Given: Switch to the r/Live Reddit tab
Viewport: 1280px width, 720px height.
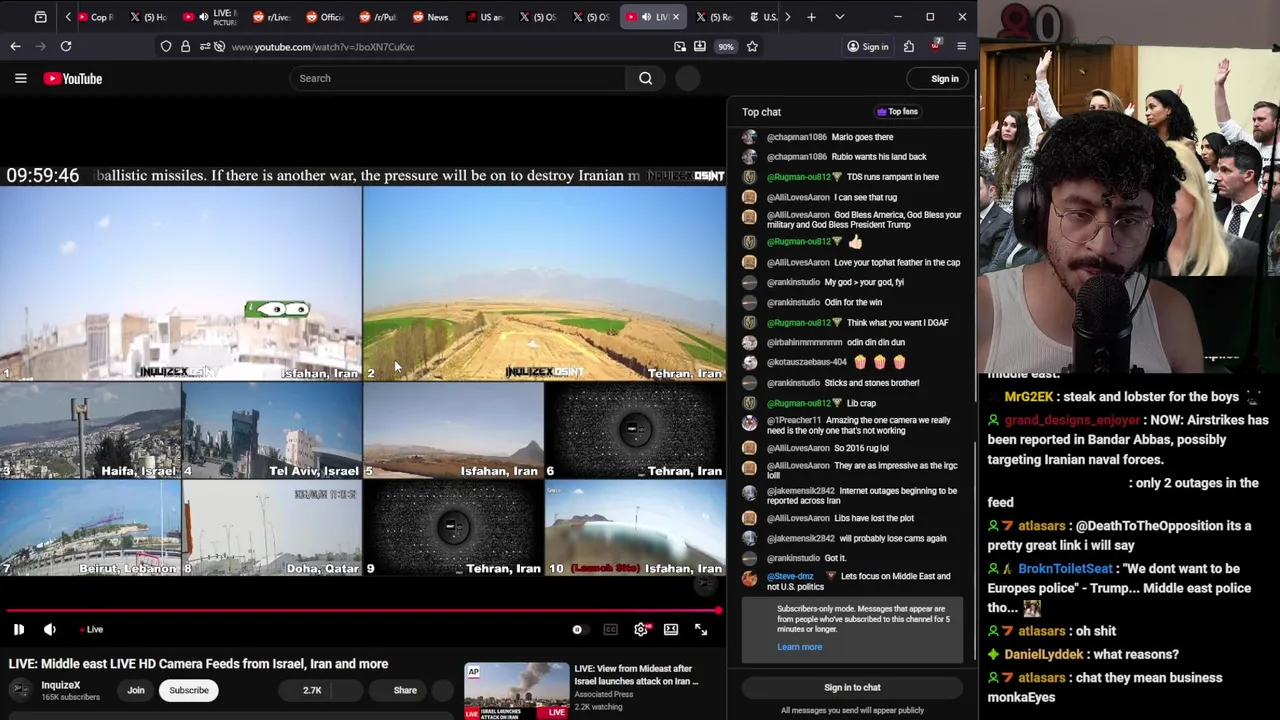Looking at the screenshot, I should pos(270,17).
